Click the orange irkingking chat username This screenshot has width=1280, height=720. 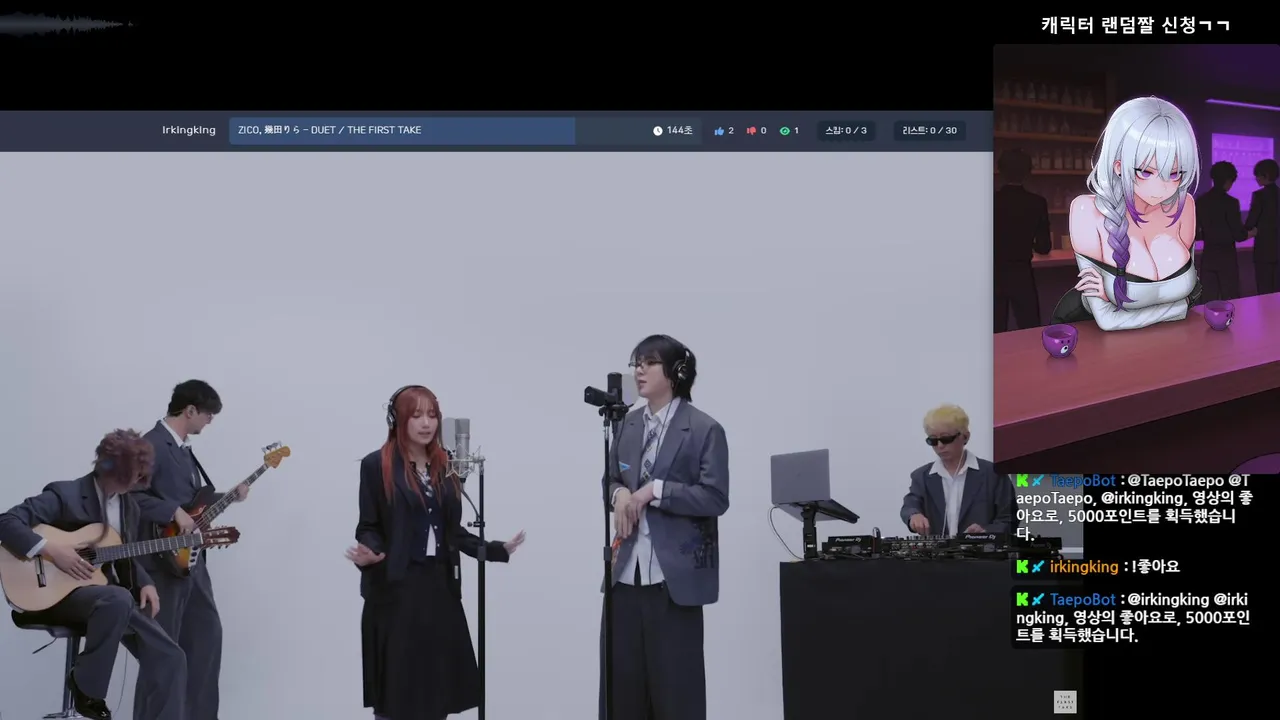click(1084, 567)
